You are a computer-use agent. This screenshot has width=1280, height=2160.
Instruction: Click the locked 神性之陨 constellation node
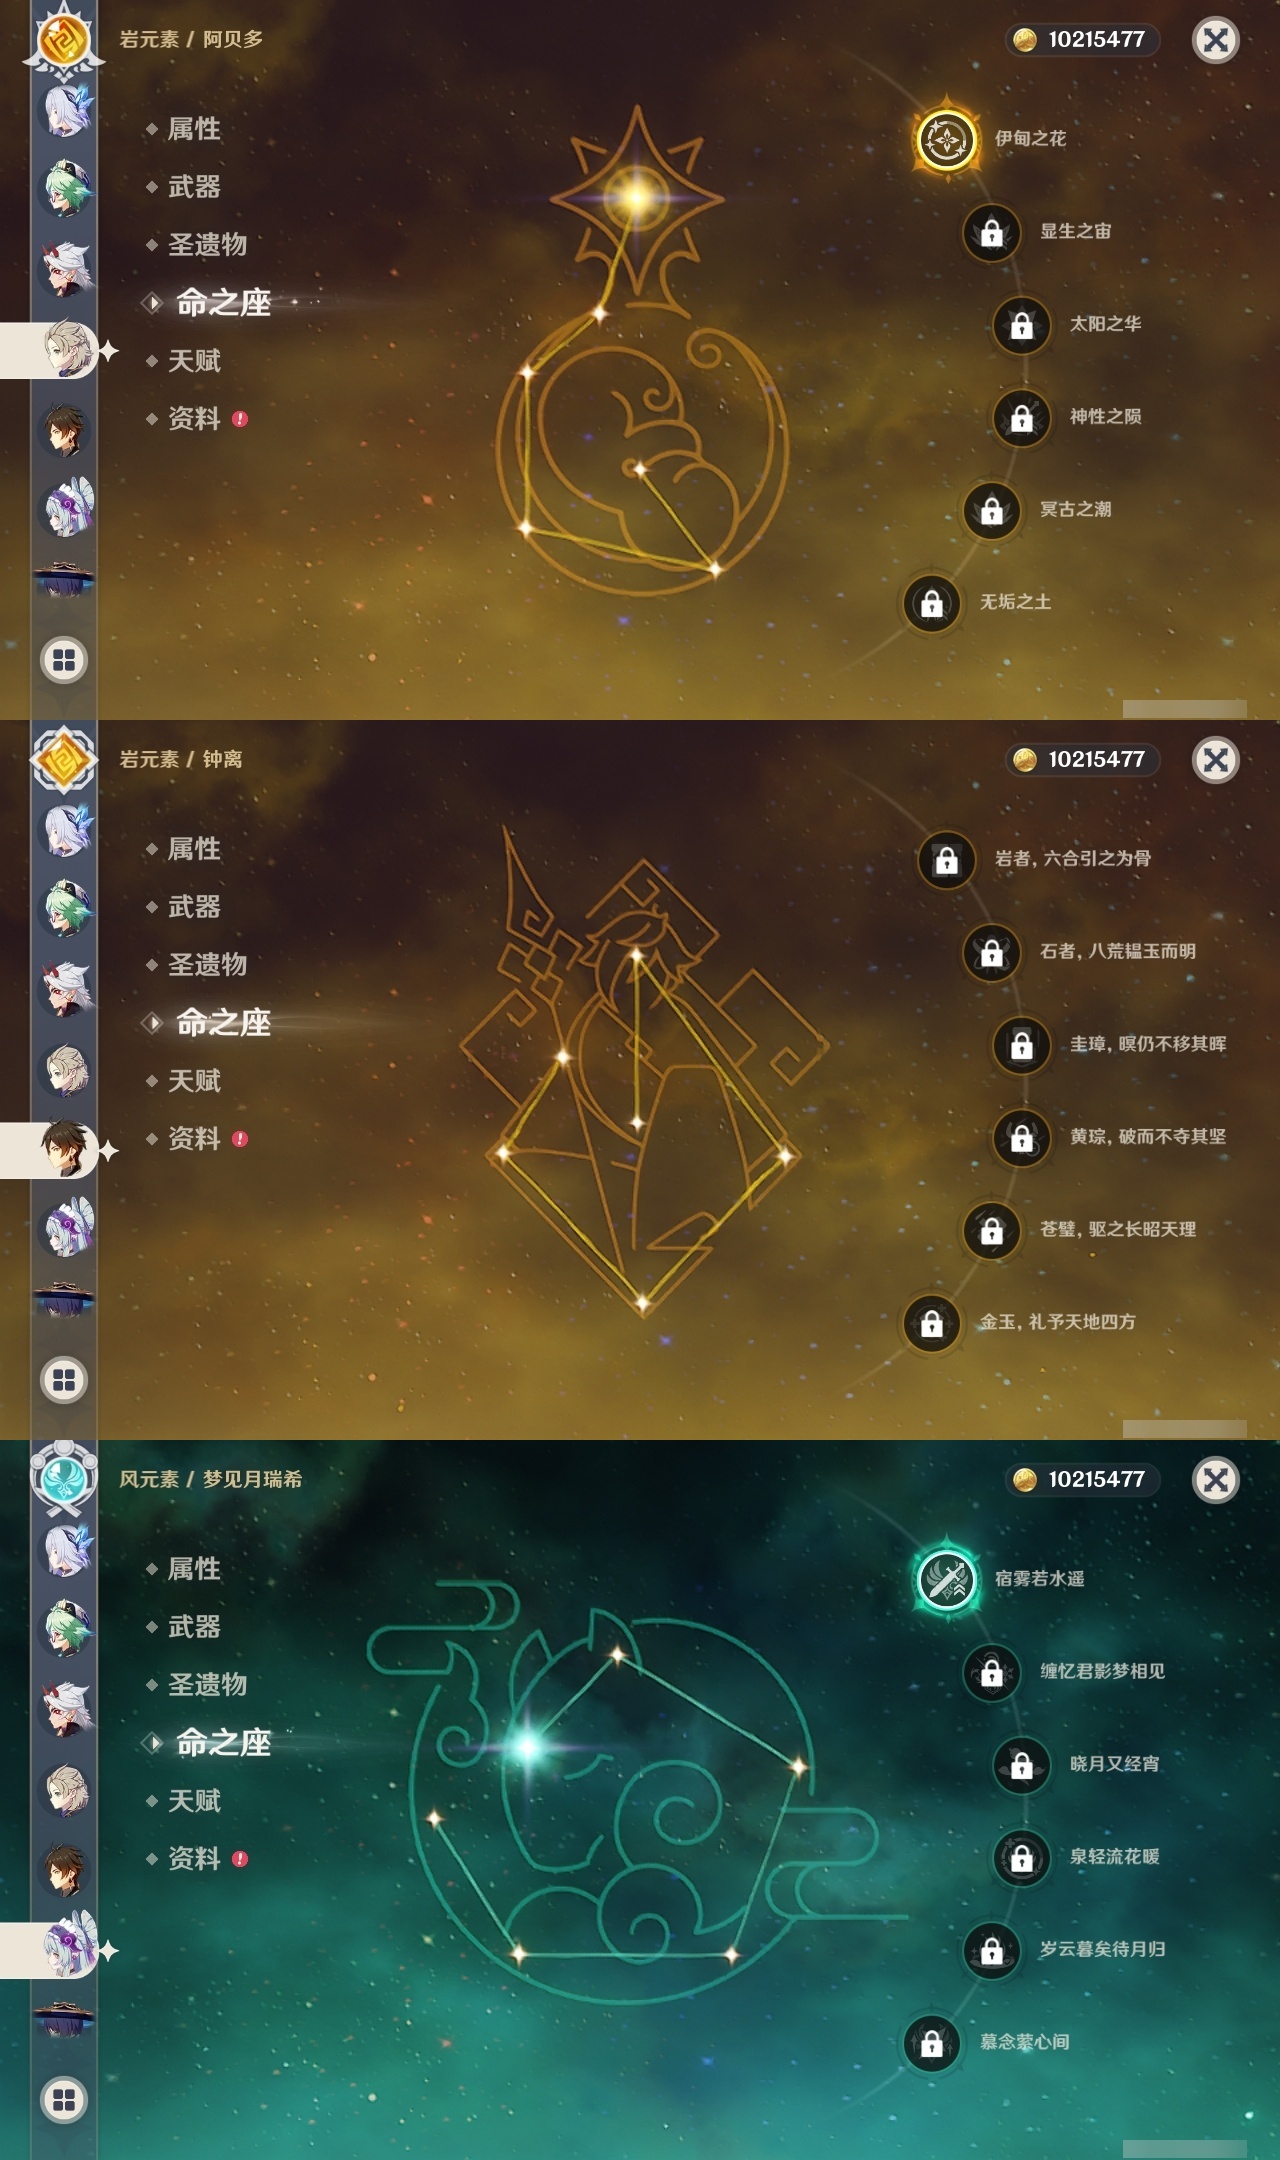(1022, 417)
